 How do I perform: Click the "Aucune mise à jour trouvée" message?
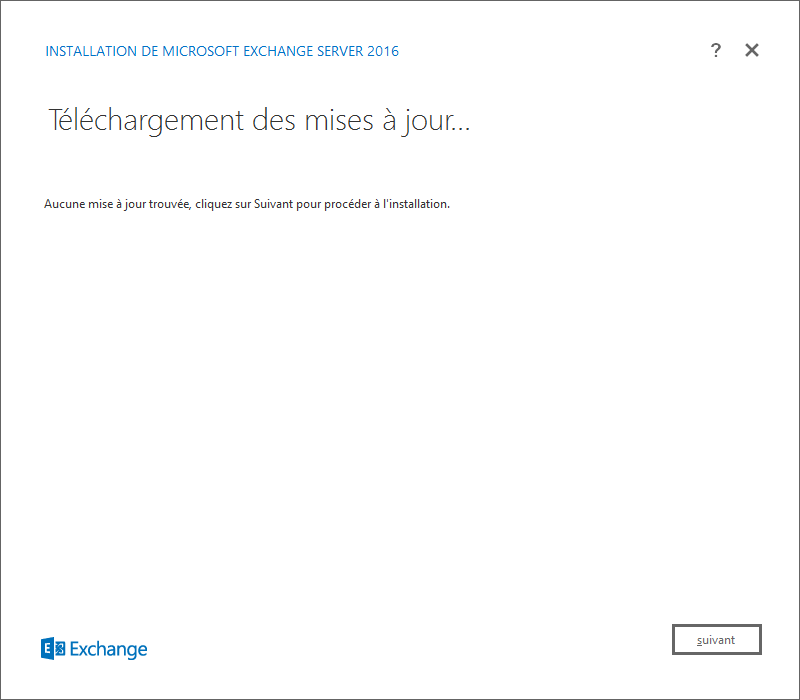[x=247, y=204]
